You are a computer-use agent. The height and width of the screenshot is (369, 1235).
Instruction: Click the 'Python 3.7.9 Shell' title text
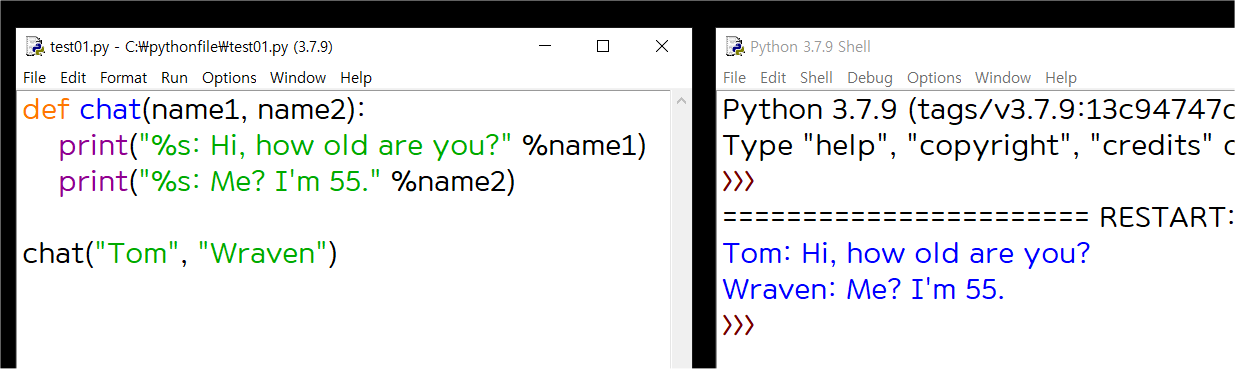click(810, 47)
